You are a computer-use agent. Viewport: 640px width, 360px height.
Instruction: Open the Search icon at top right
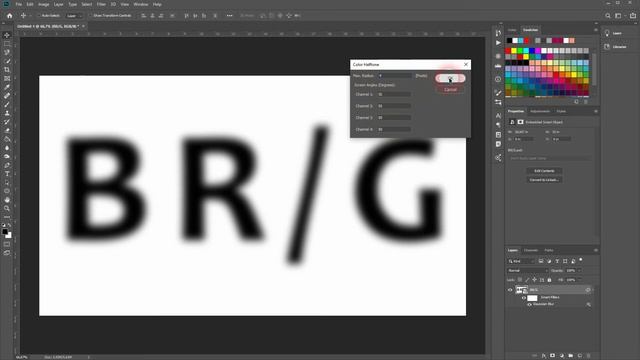(x=608, y=16)
